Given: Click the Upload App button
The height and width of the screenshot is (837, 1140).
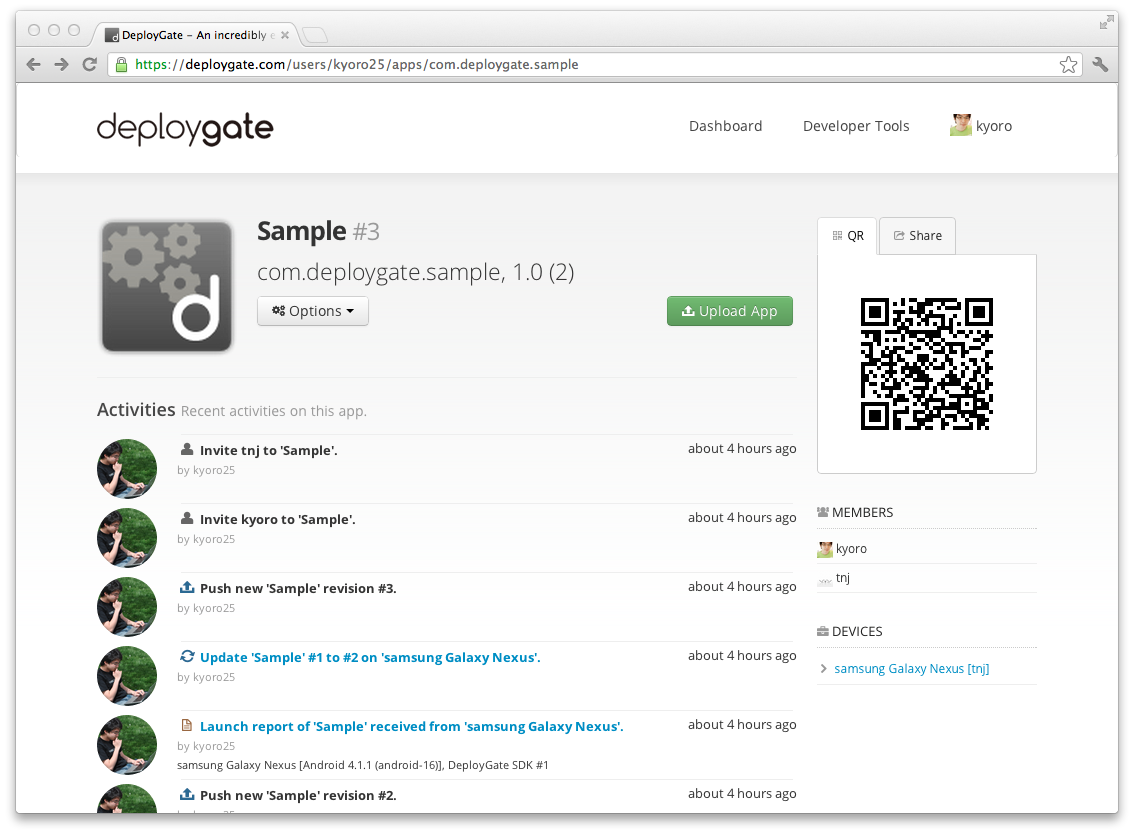Looking at the screenshot, I should pos(730,311).
